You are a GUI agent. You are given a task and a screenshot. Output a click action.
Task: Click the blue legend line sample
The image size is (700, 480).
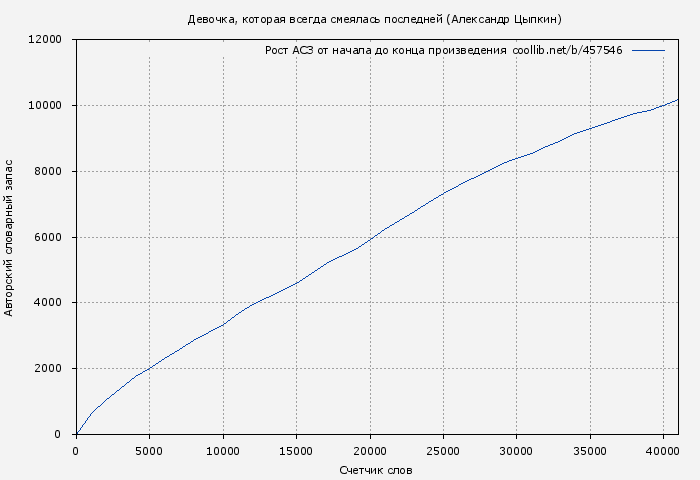648,50
